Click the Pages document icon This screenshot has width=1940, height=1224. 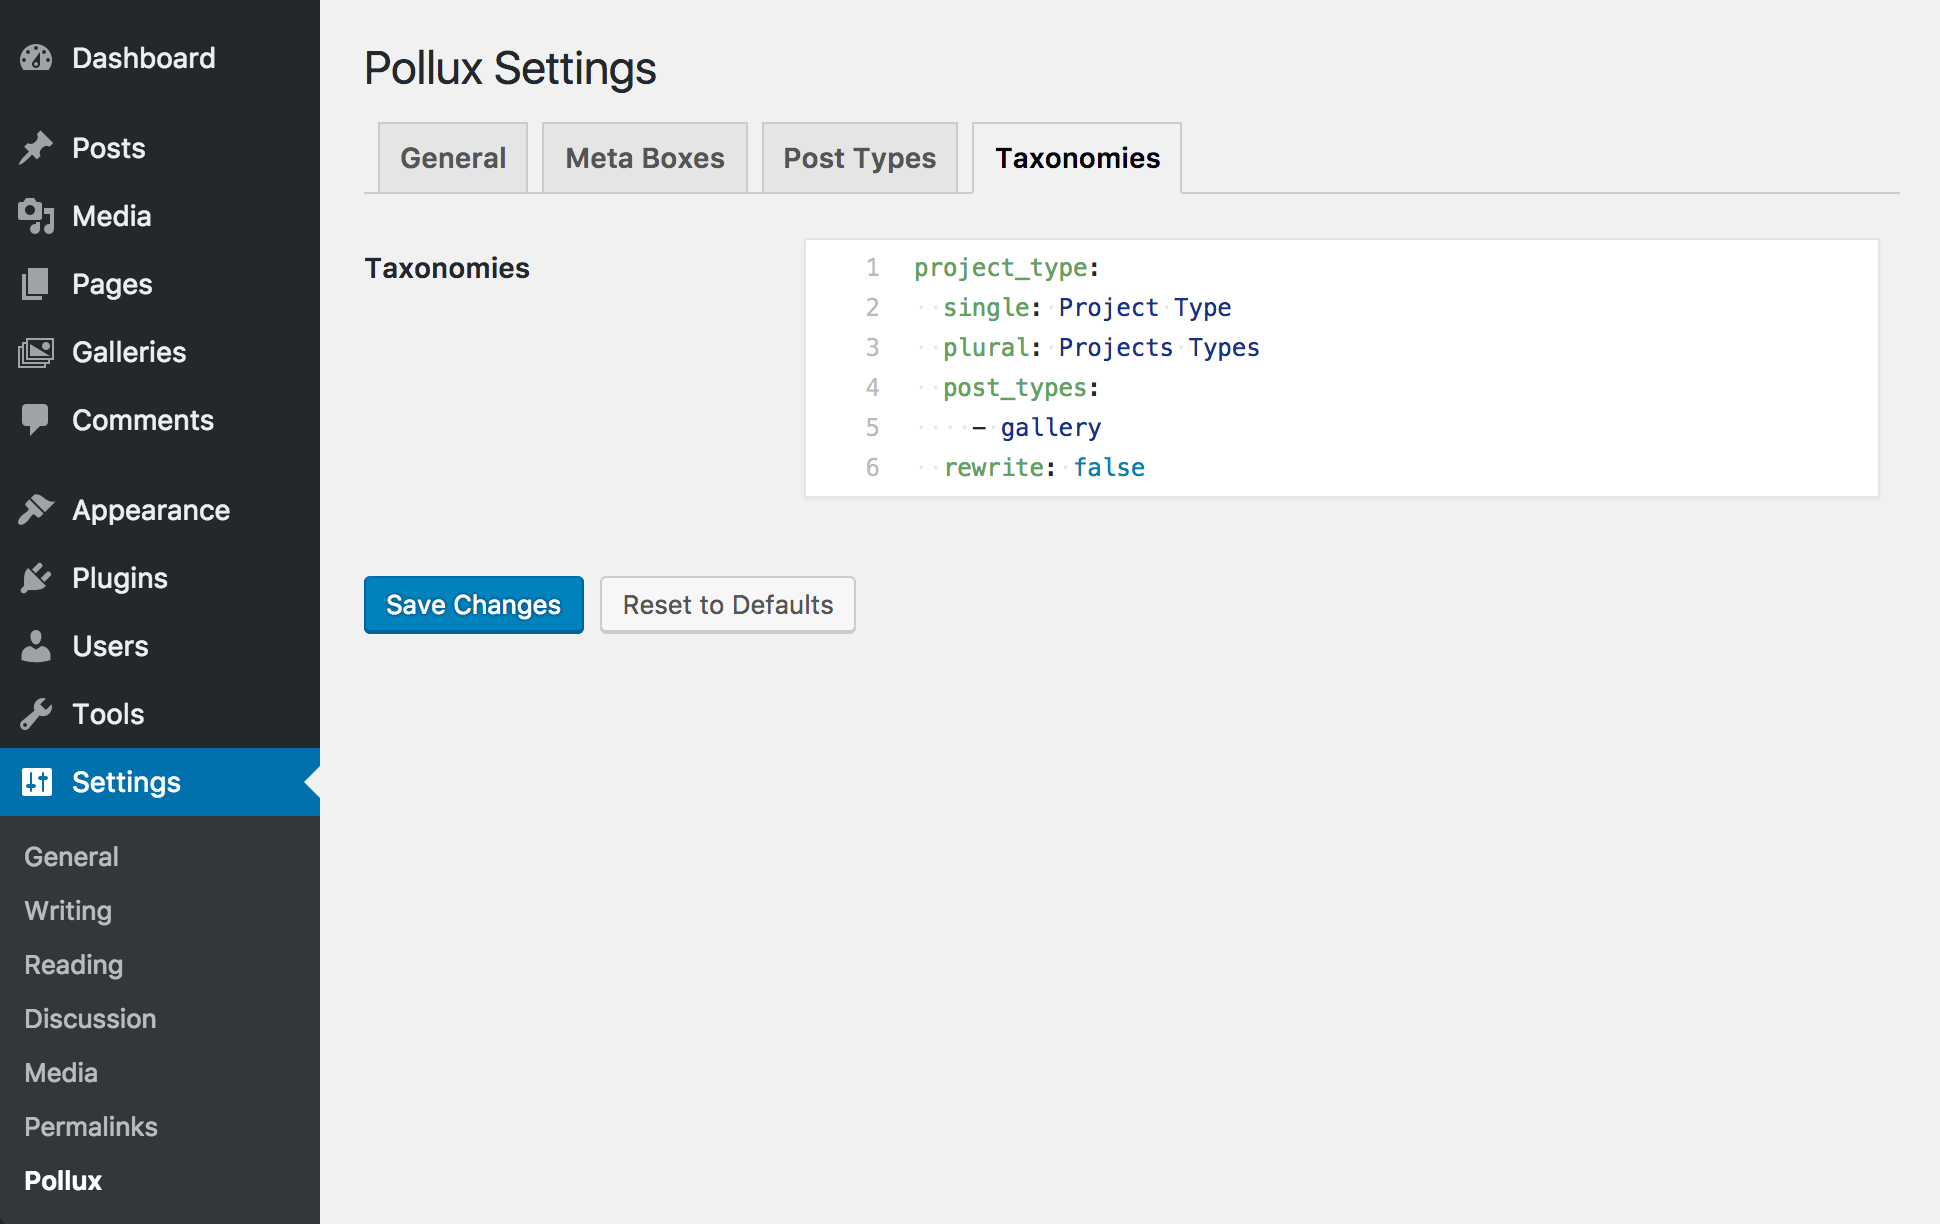[x=36, y=284]
